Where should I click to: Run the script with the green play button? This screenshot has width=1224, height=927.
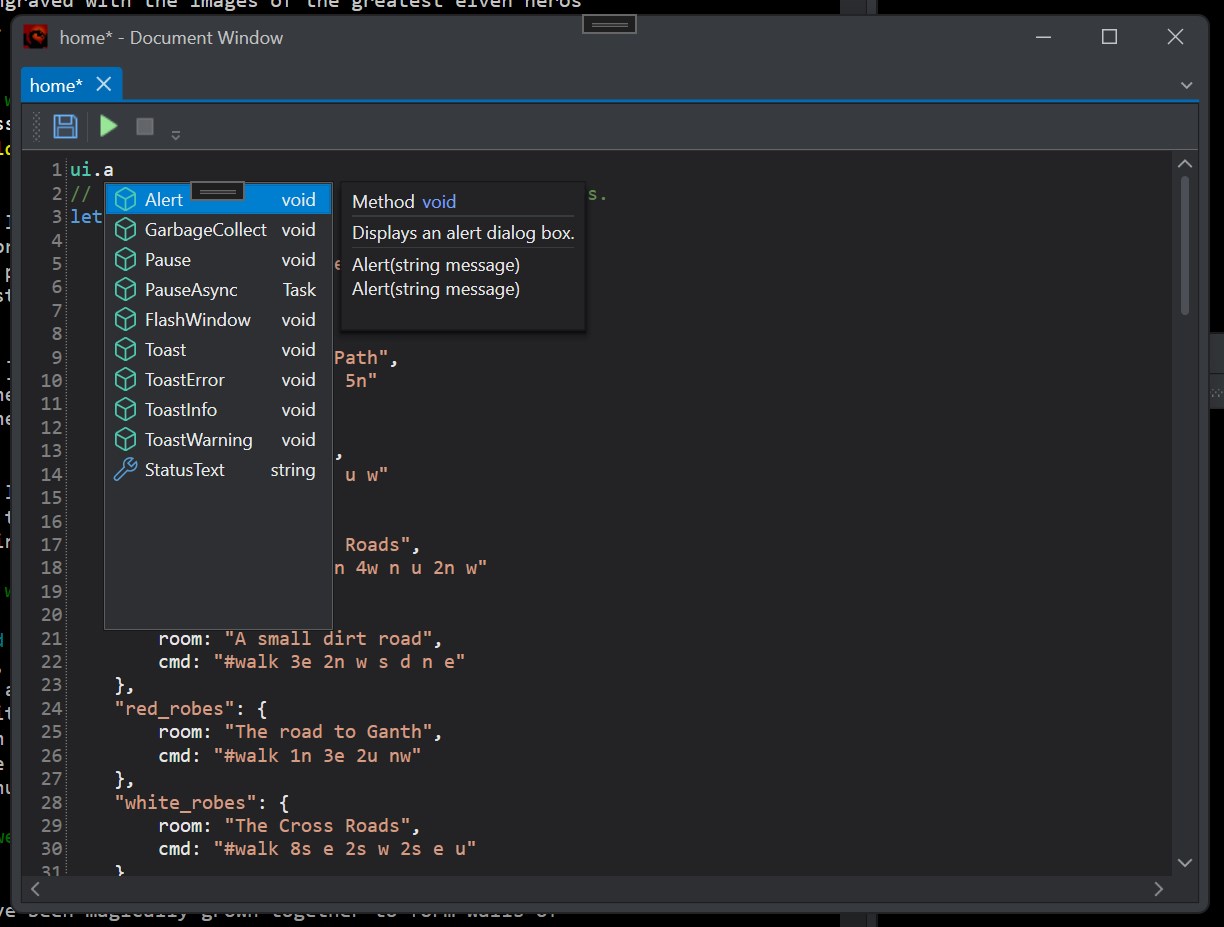pos(109,126)
